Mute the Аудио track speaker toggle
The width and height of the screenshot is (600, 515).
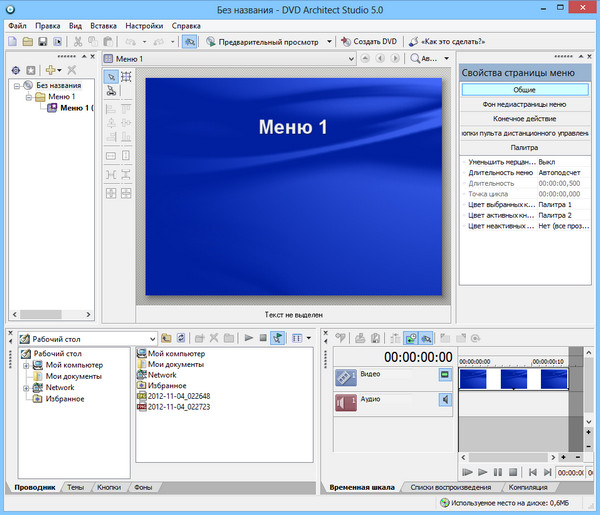445,401
